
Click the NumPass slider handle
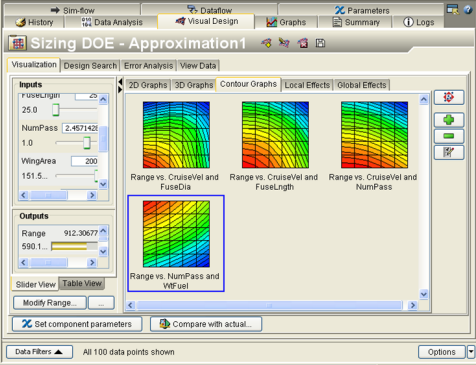click(87, 143)
